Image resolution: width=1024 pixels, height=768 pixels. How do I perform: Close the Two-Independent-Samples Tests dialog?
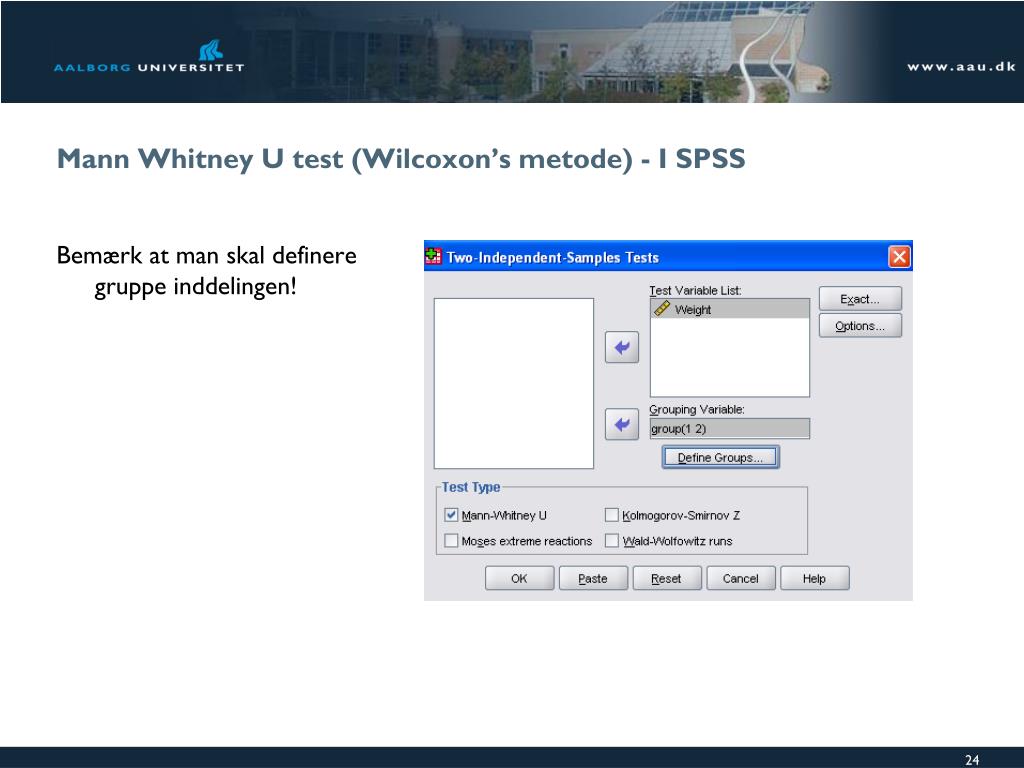(899, 257)
